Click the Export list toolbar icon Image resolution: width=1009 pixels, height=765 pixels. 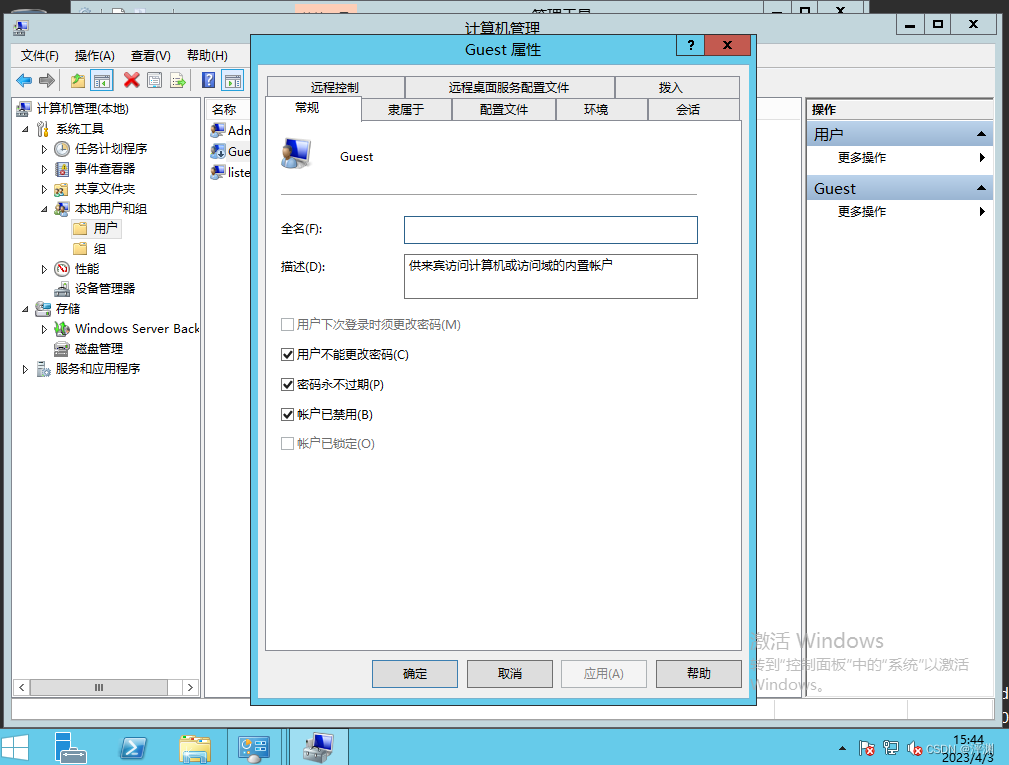click(178, 80)
